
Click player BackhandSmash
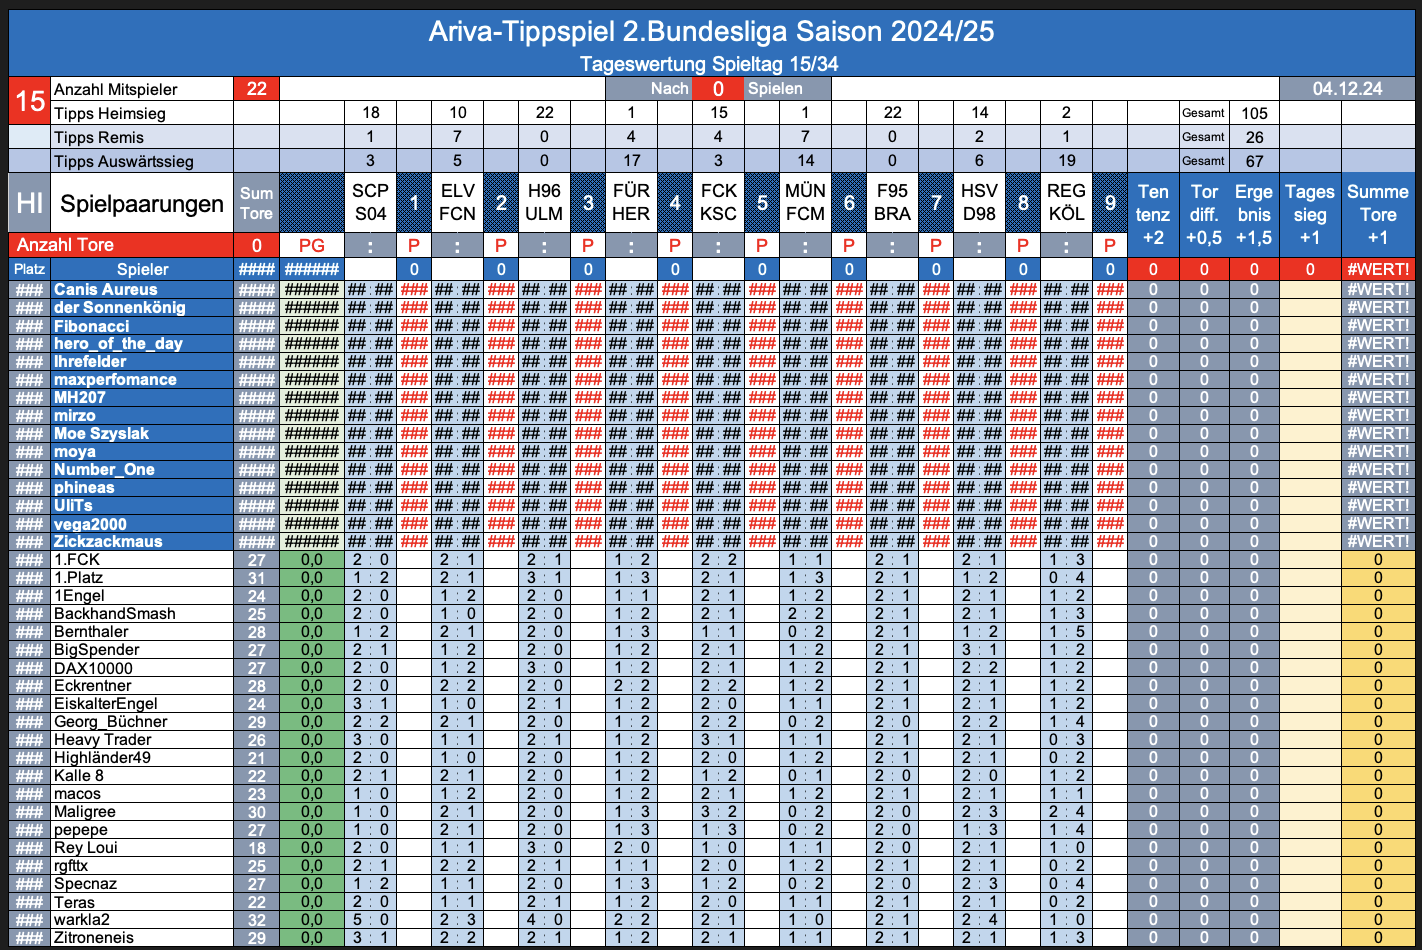[x=115, y=613]
